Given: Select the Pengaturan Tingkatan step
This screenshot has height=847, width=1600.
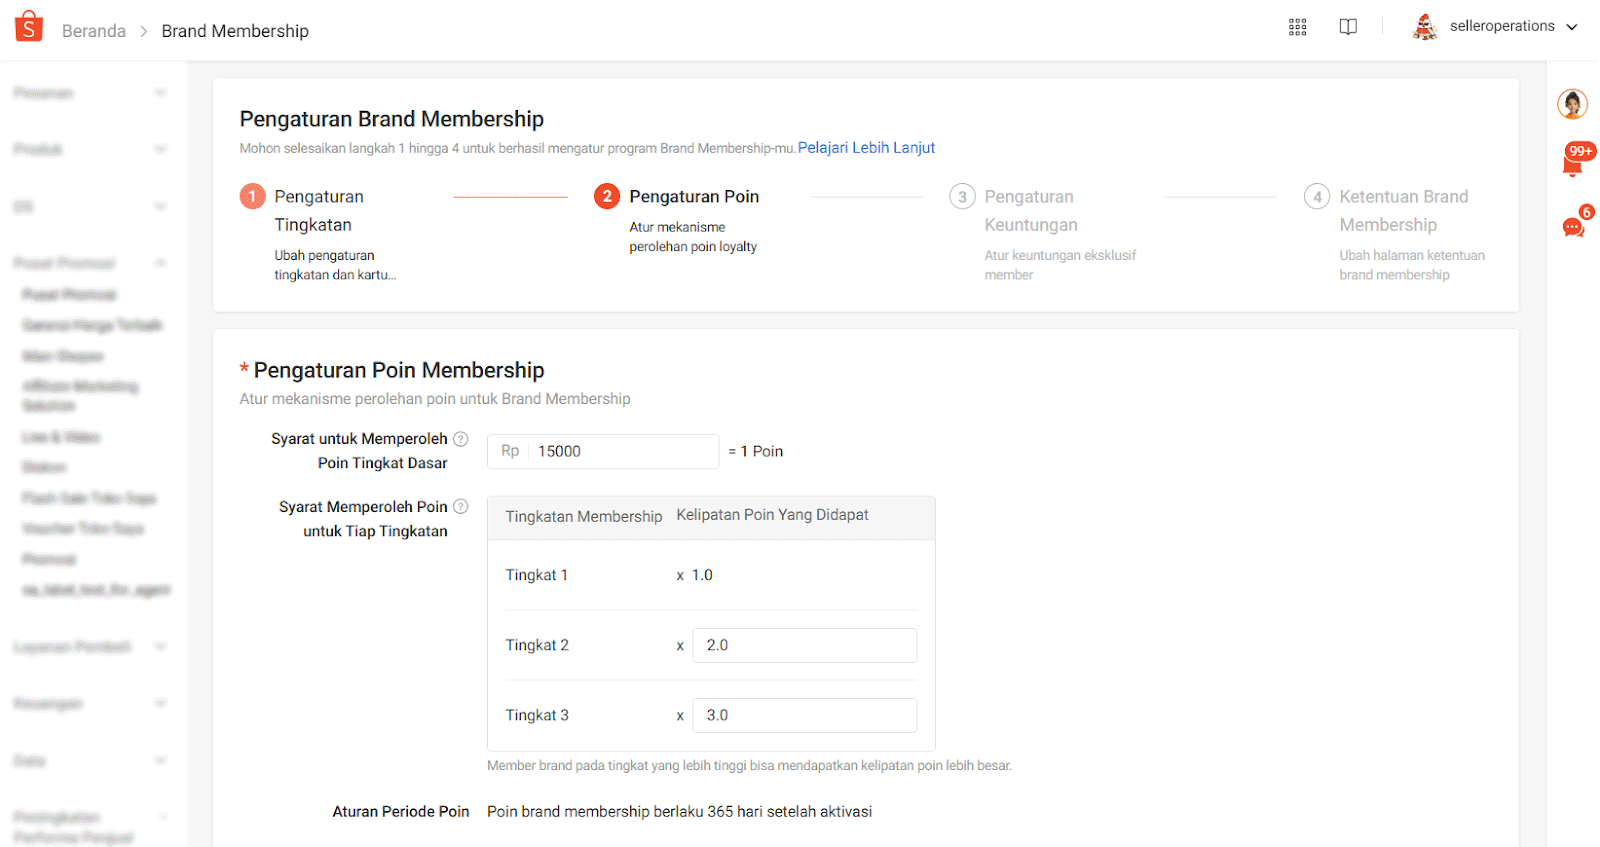Looking at the screenshot, I should coord(319,211).
